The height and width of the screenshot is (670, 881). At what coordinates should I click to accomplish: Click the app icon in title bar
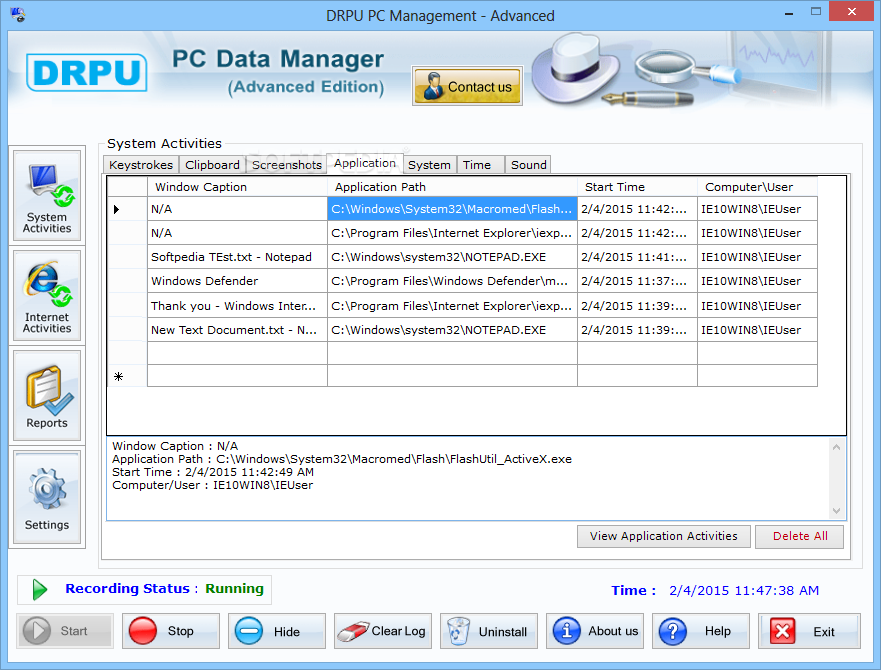[x=18, y=15]
